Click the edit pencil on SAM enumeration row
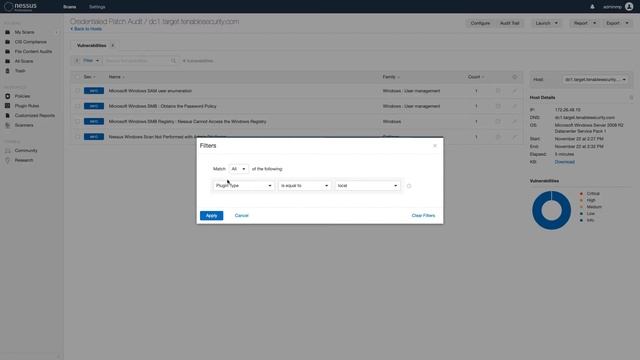 point(514,91)
